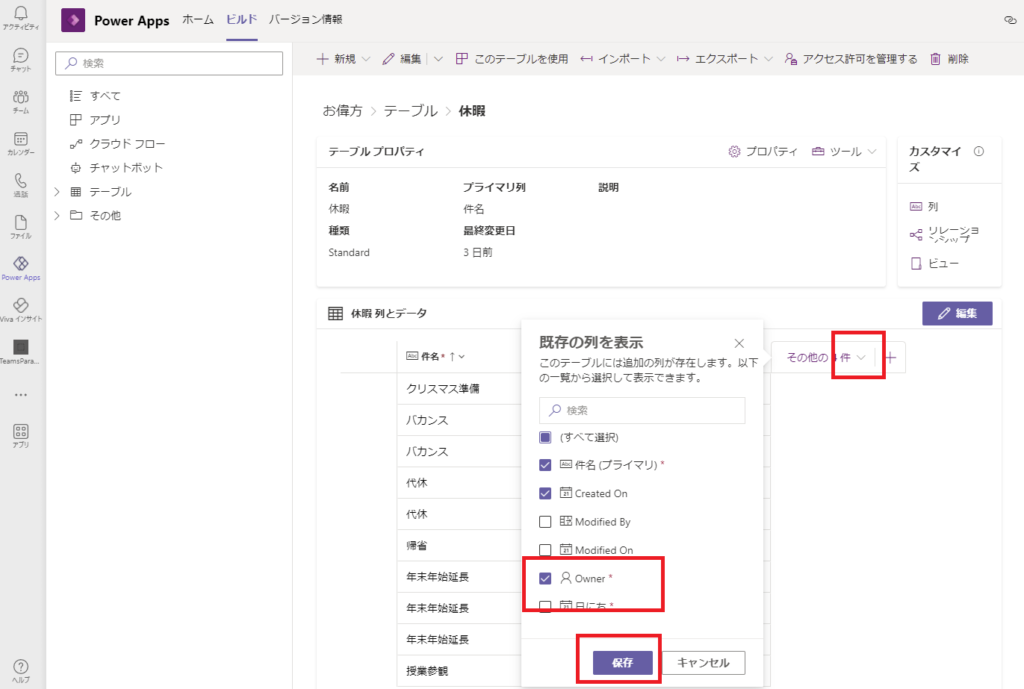Open 列 in the customize panel
Image resolution: width=1024 pixels, height=689 pixels.
(x=924, y=206)
